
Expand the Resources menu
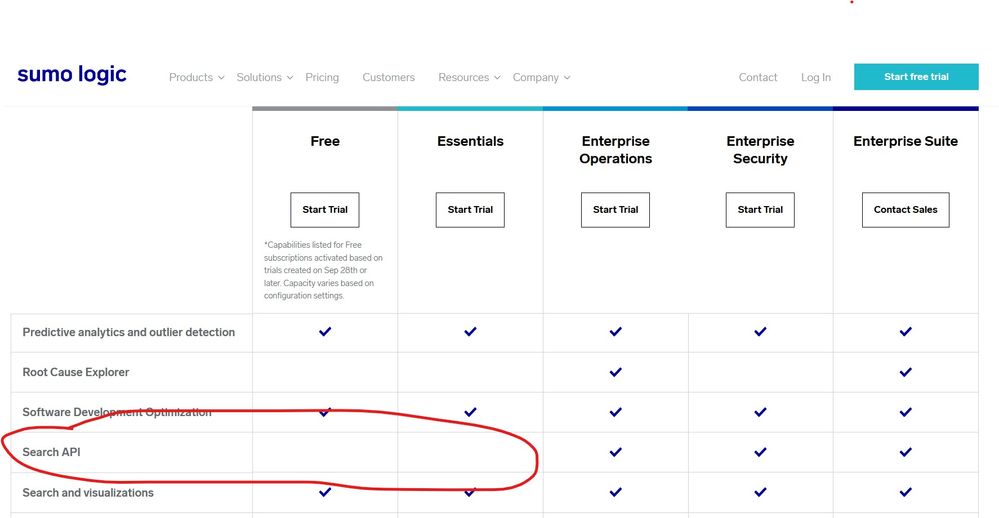[469, 77]
